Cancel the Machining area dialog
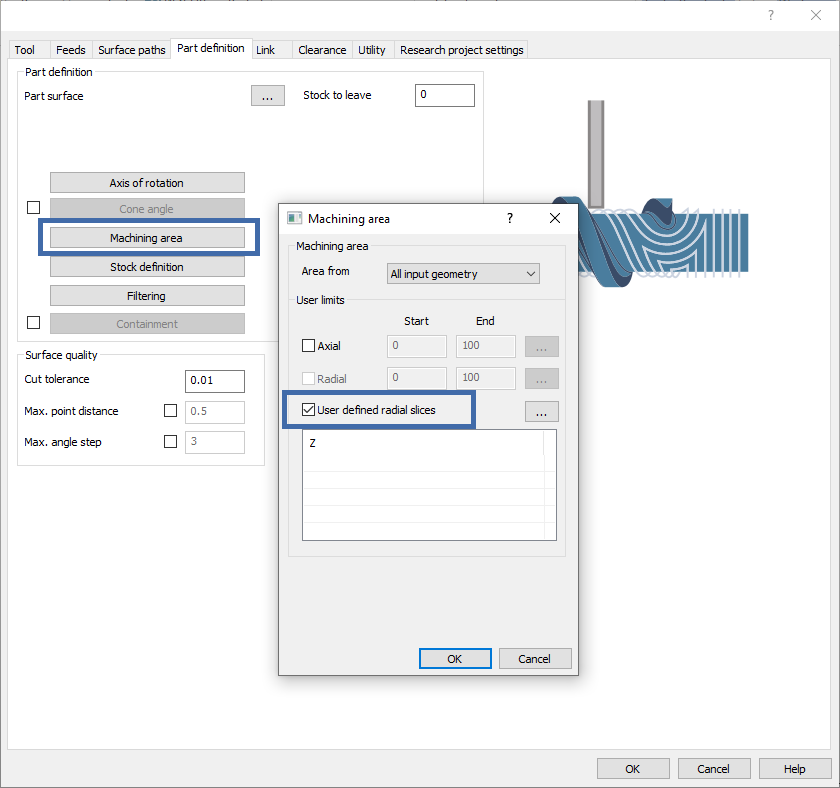Screen dimensions: 840x788 [535, 659]
